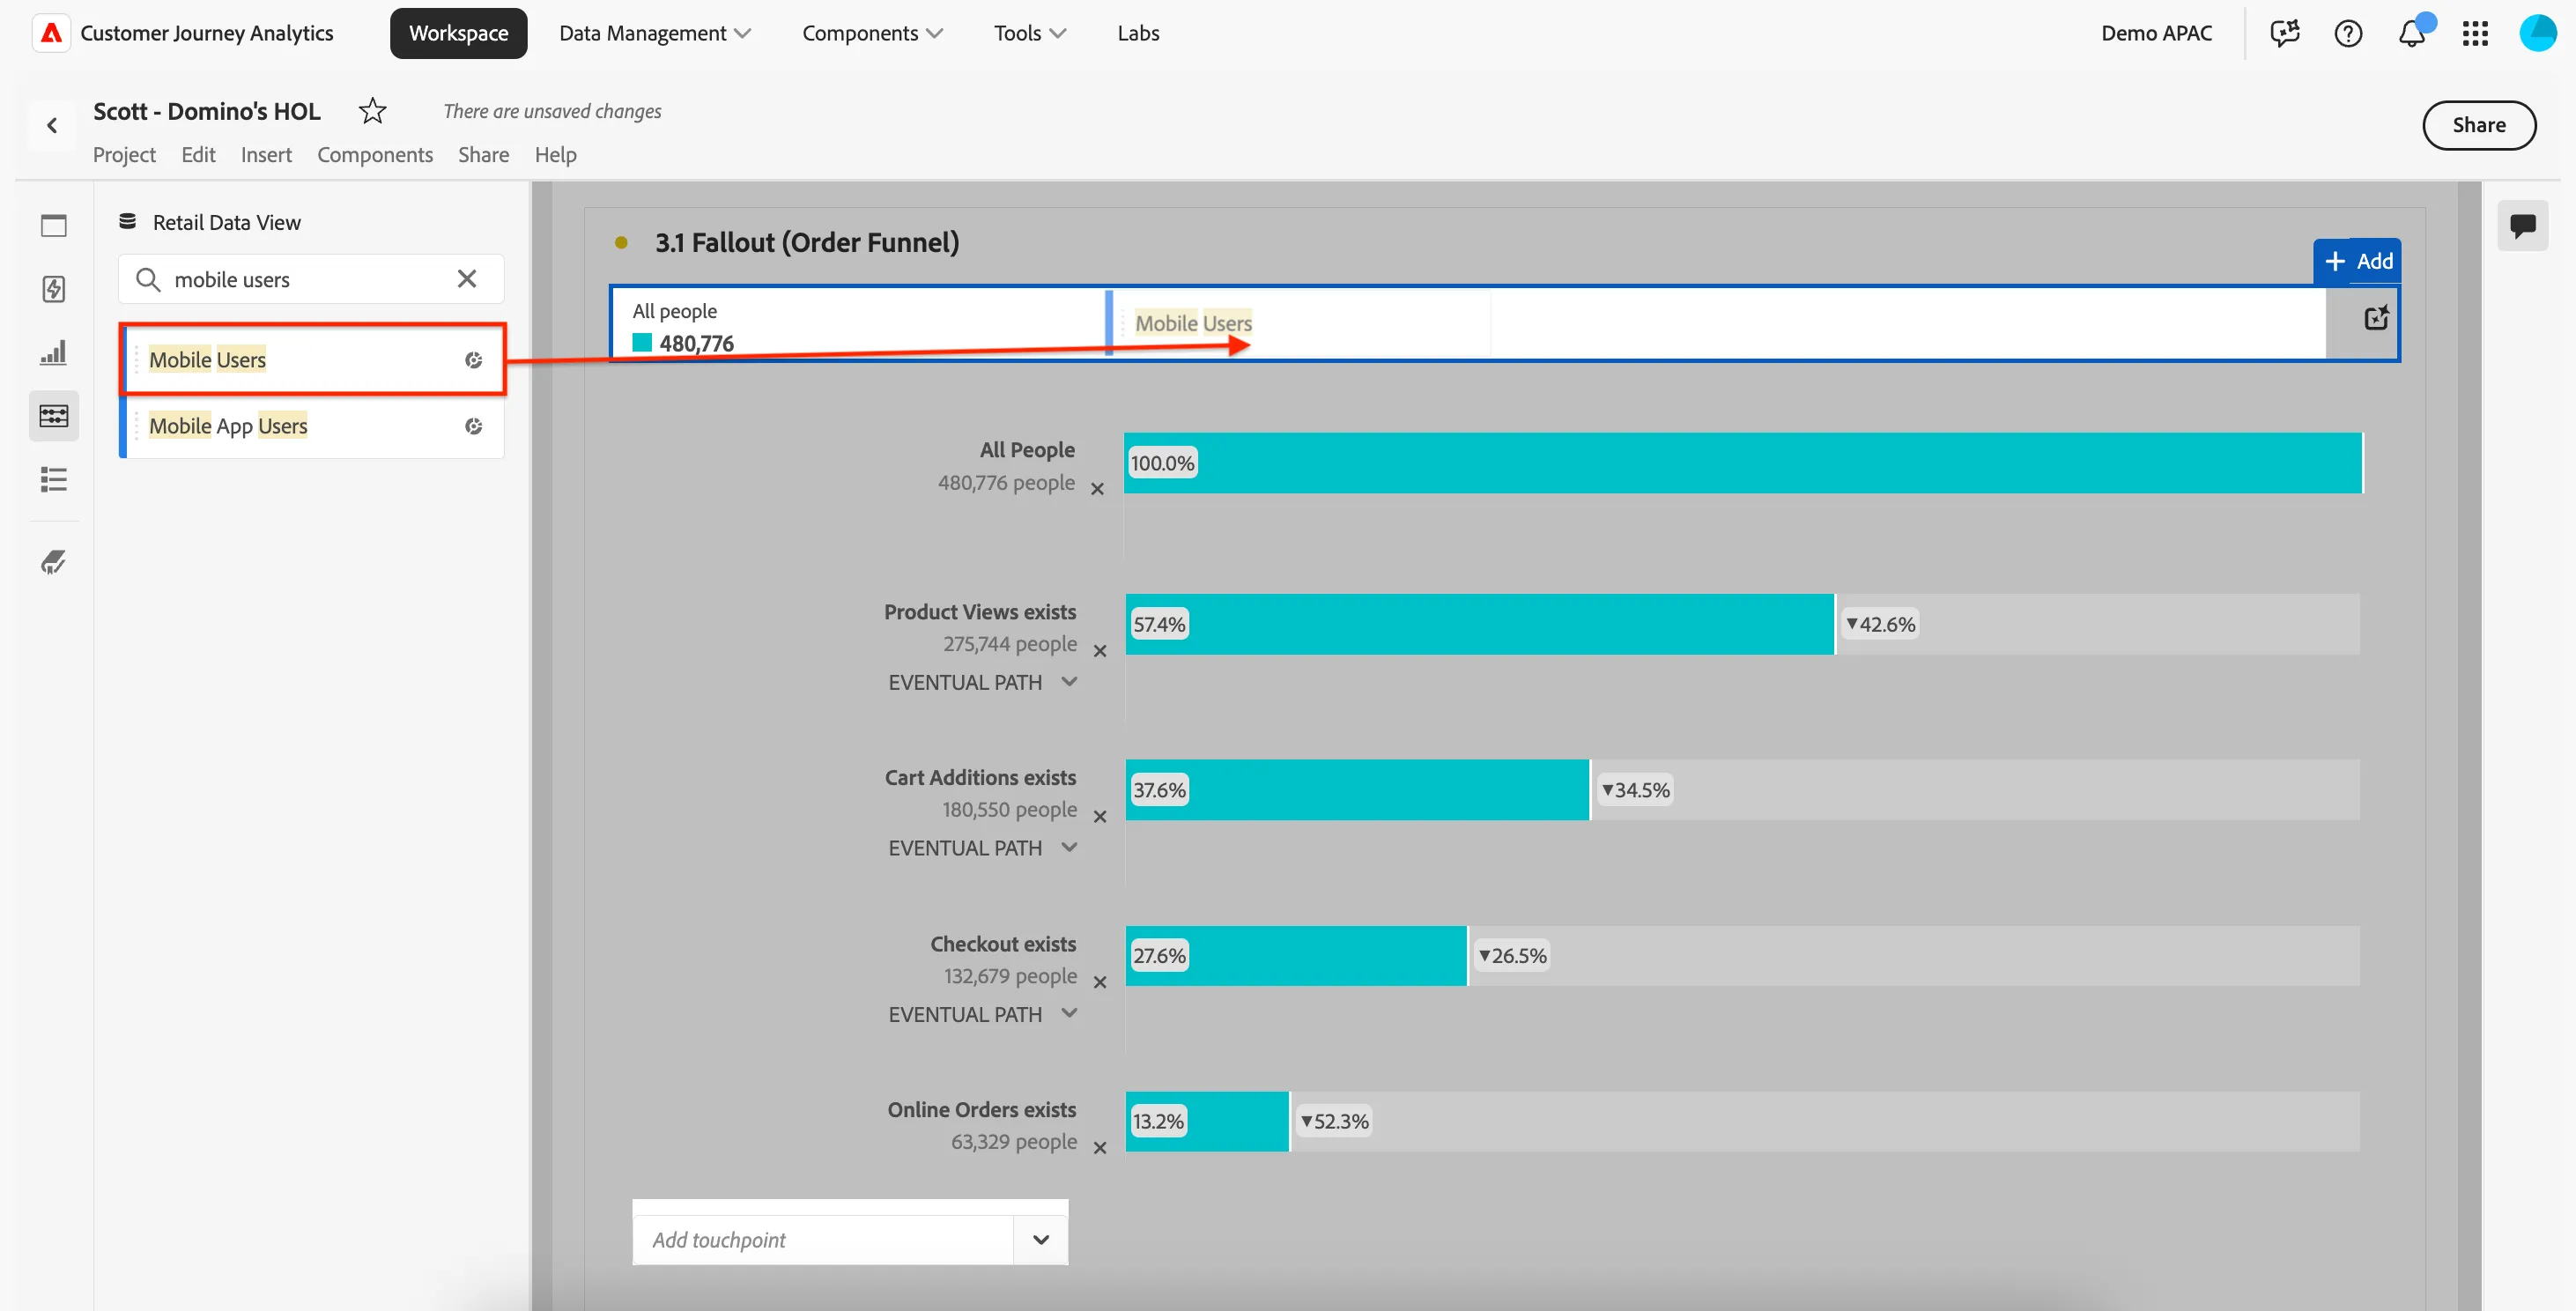2576x1311 pixels.
Task: Click the Add touchpoint input field
Action: [823, 1240]
